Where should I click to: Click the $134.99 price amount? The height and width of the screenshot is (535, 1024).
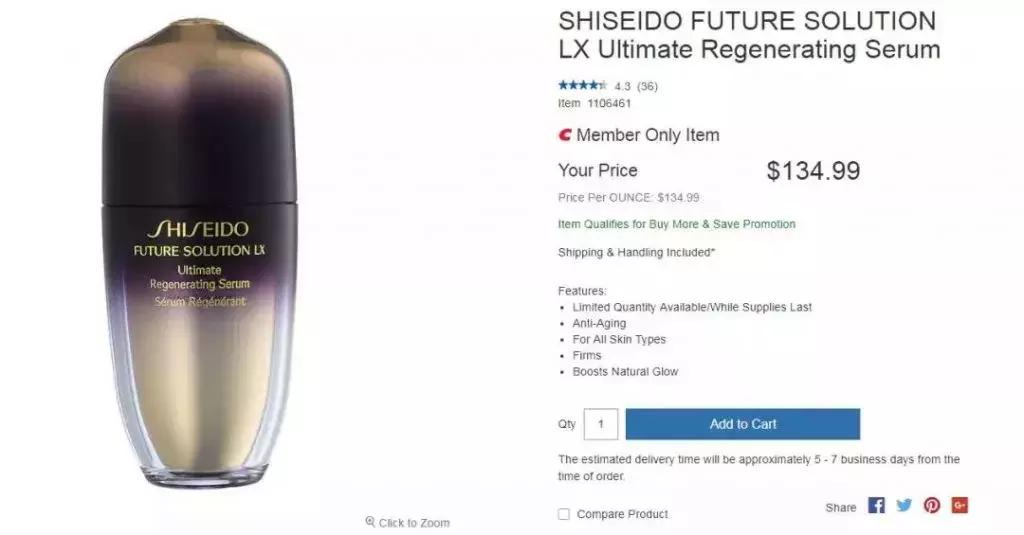[813, 171]
